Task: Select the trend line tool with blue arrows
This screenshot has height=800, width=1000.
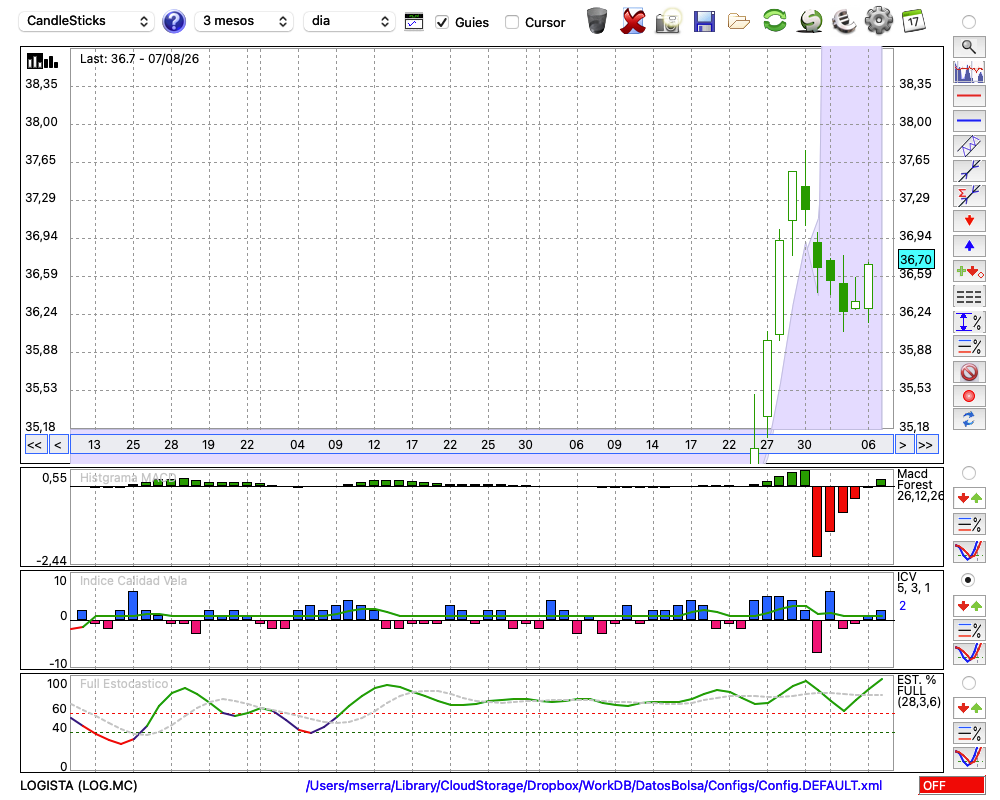Action: 969,171
